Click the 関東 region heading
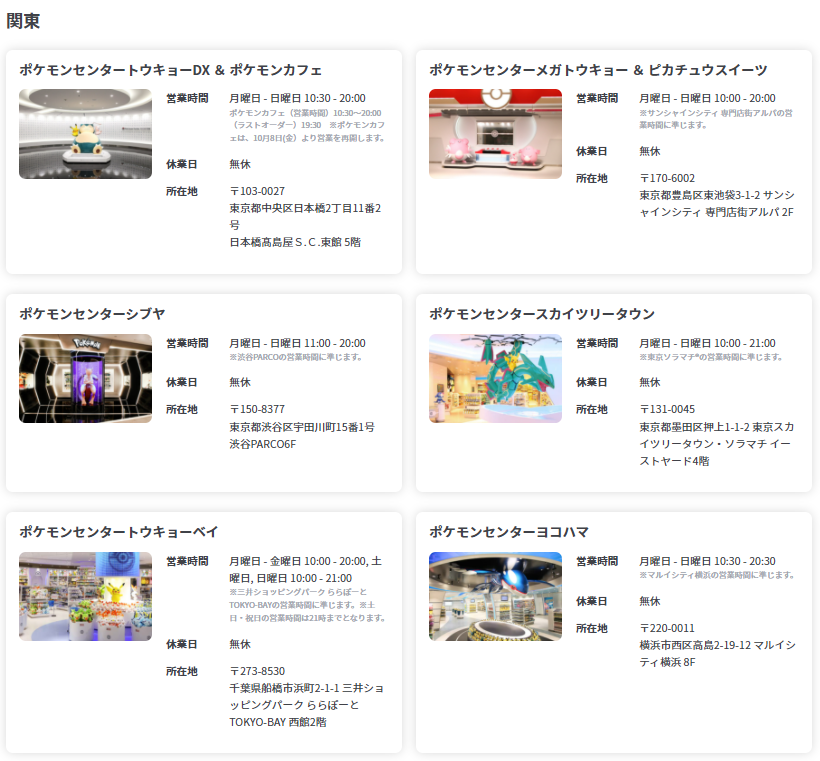This screenshot has width=820, height=761. pos(23,21)
